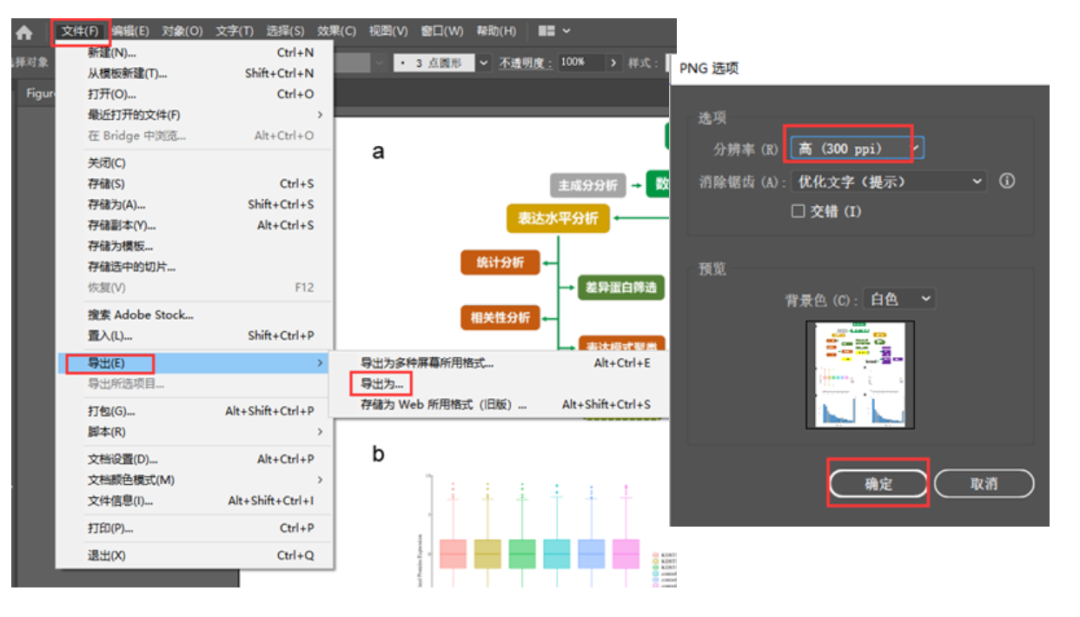
Task: Open the 背景色 background color dropdown
Action: [900, 299]
